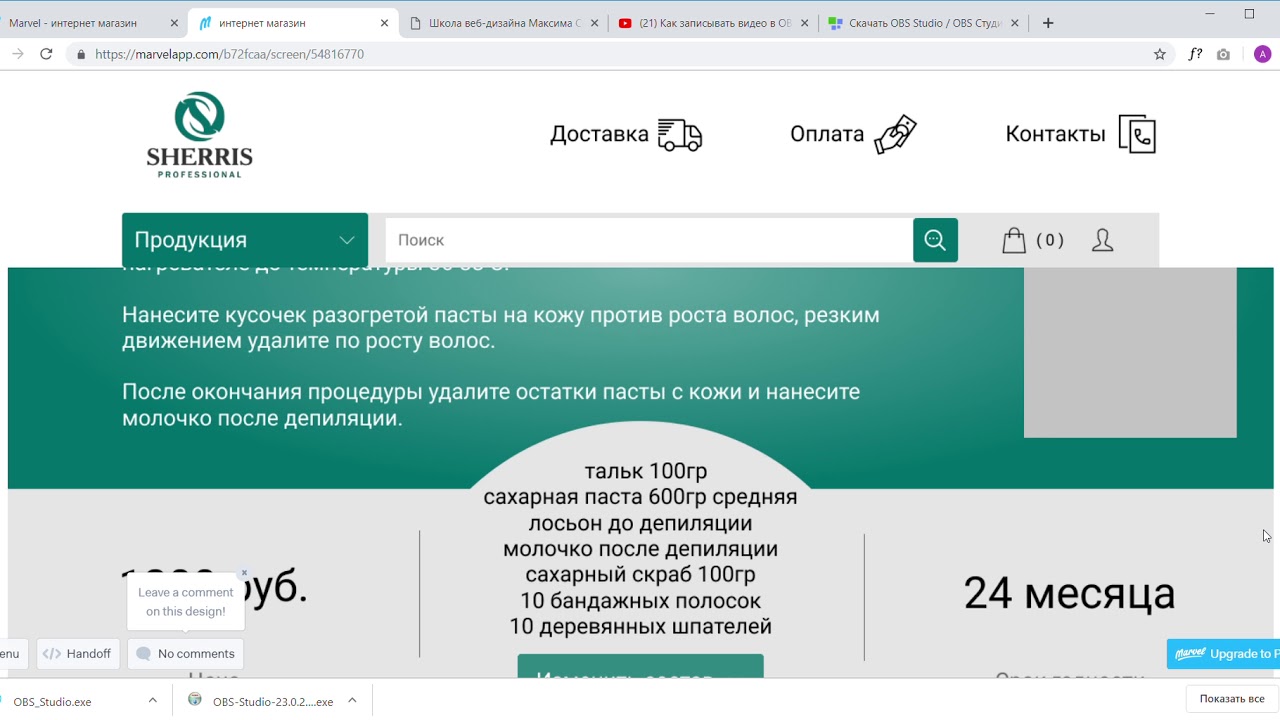Close the YouTube OBS video tab
Screen dimensions: 1280x720
tap(804, 23)
